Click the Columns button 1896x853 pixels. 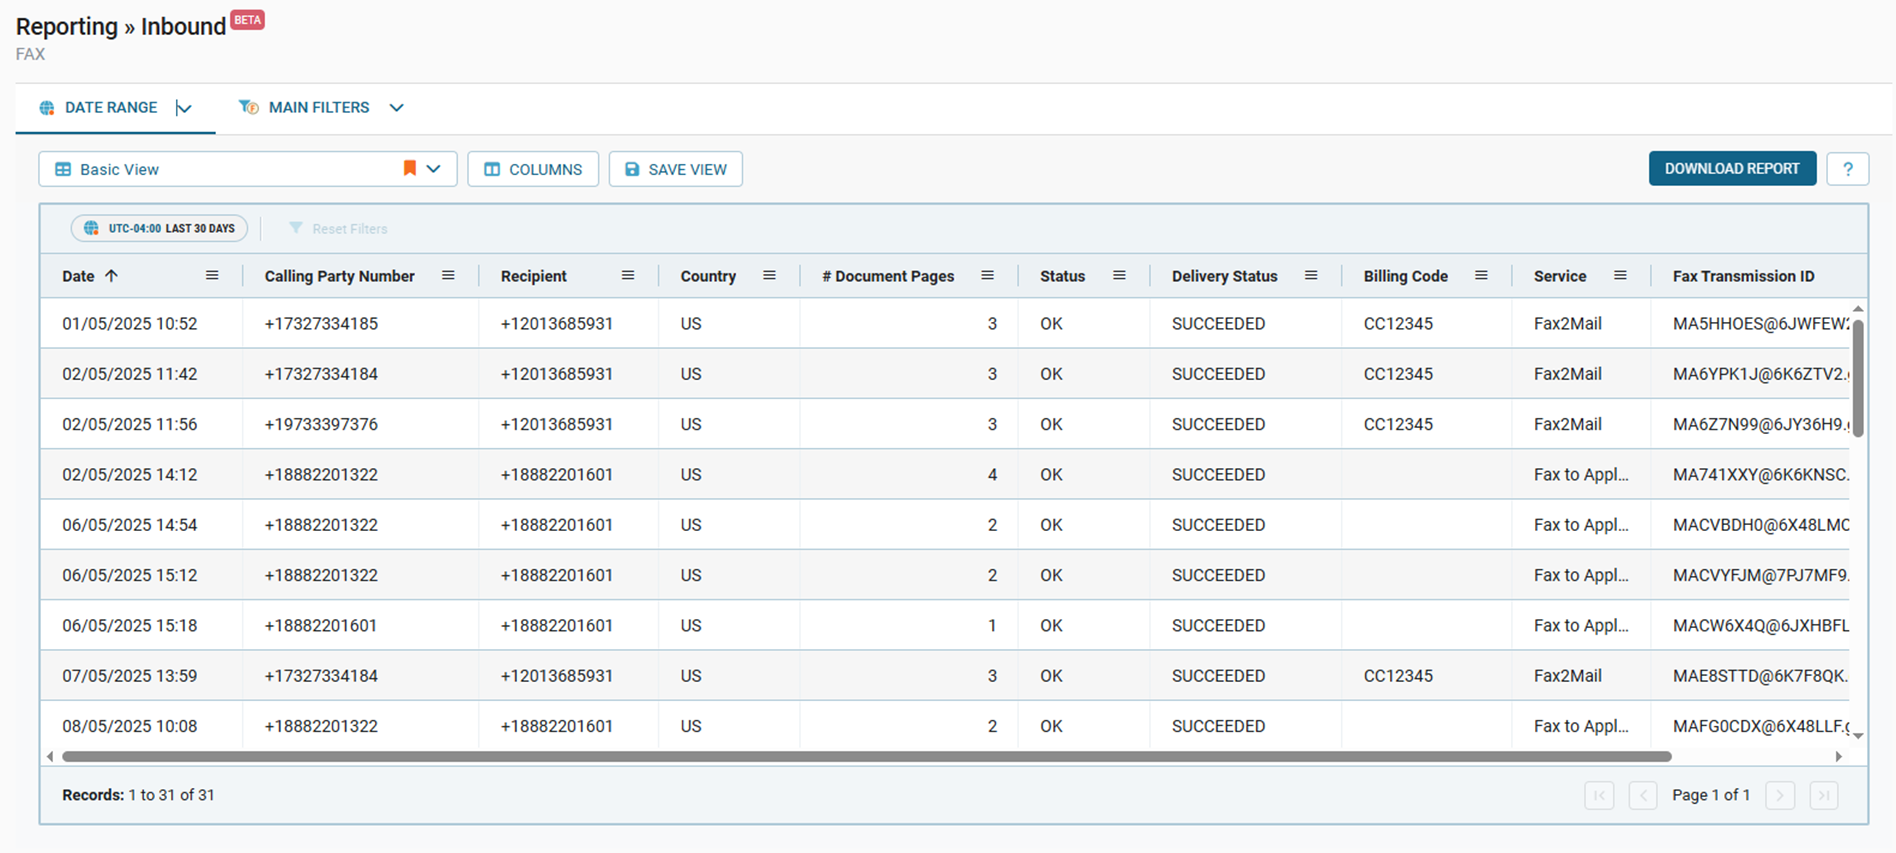click(533, 169)
